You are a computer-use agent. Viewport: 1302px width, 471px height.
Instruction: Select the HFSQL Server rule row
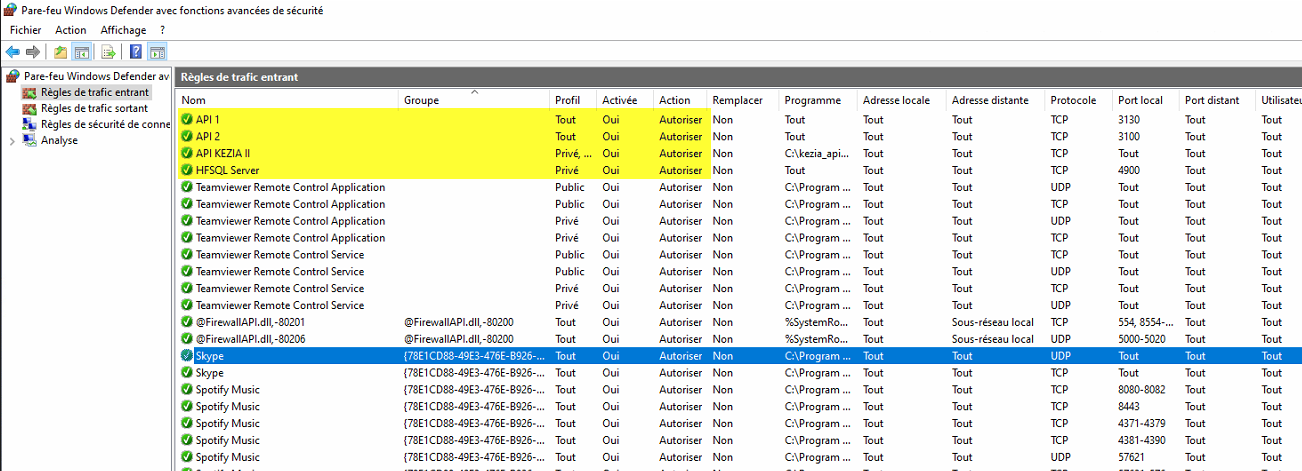click(220, 171)
